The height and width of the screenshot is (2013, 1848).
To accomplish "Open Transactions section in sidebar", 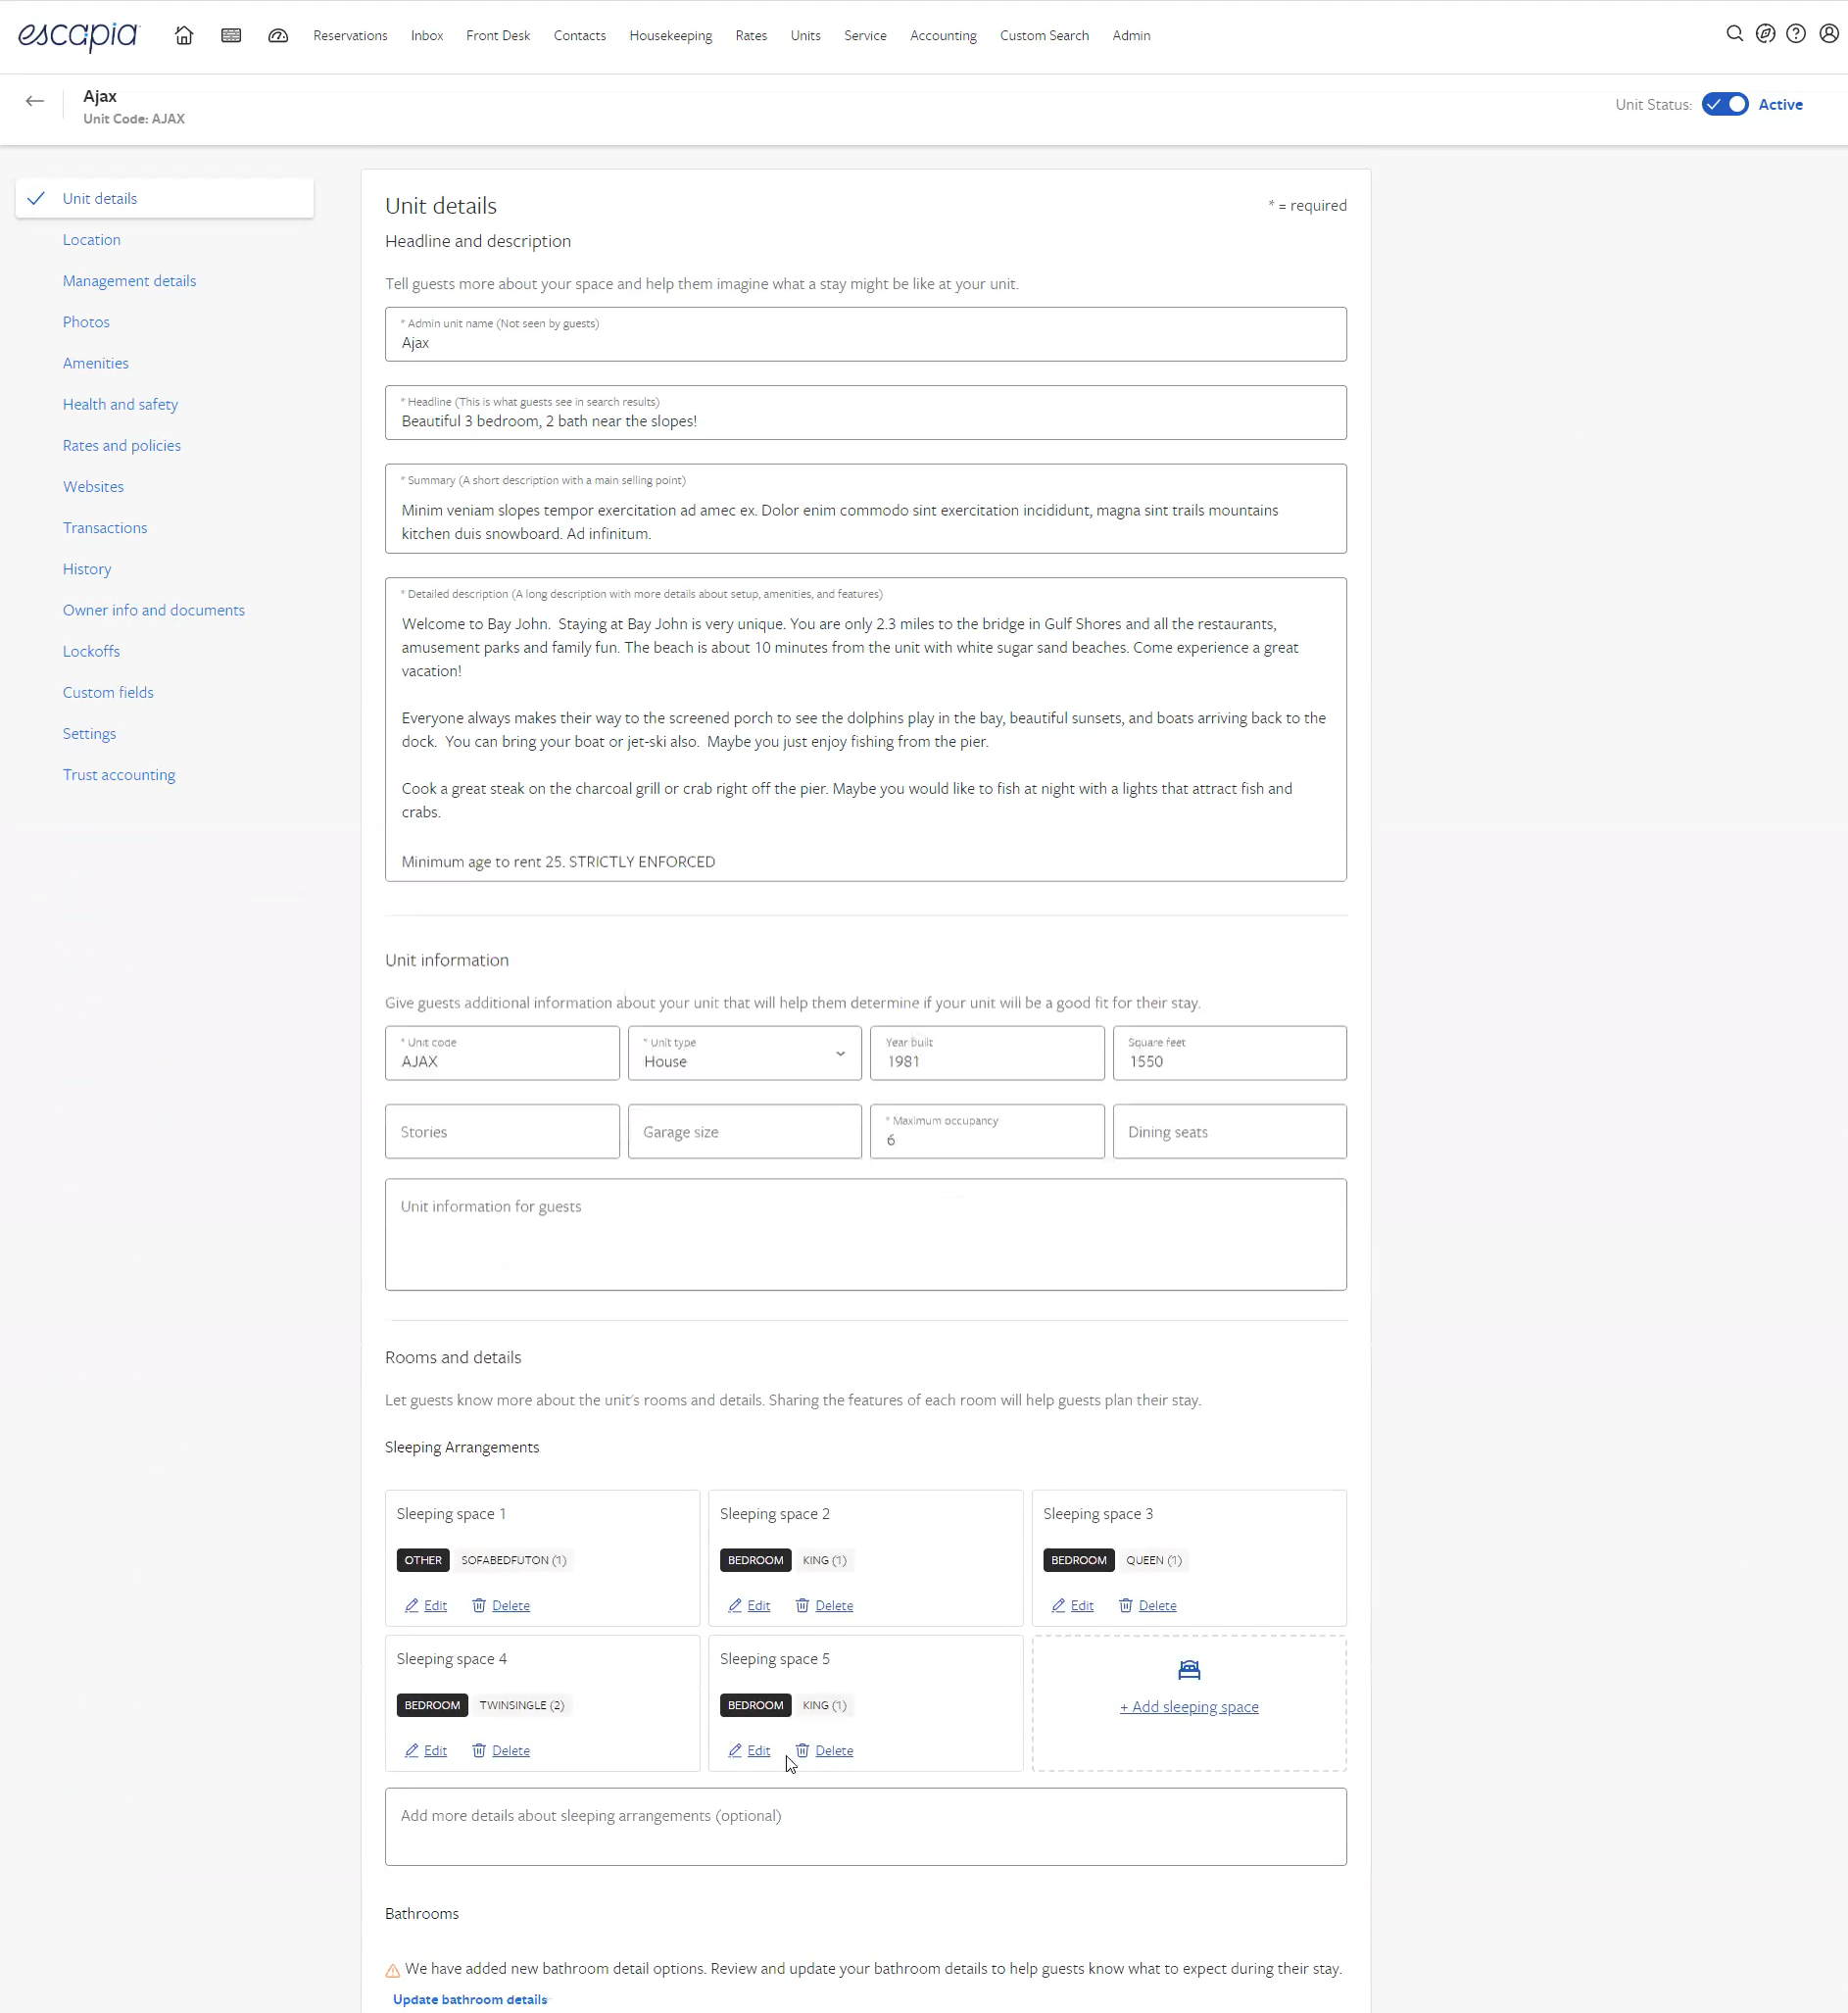I will point(105,527).
